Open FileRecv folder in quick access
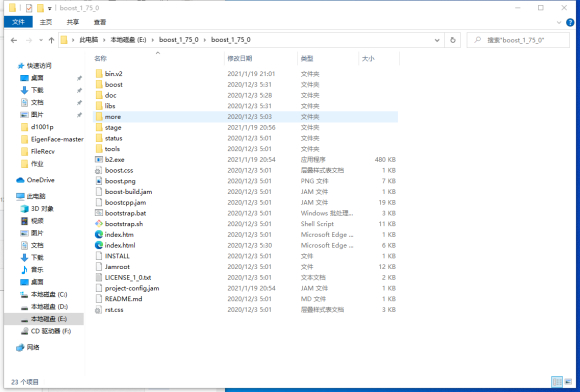 tap(38, 152)
